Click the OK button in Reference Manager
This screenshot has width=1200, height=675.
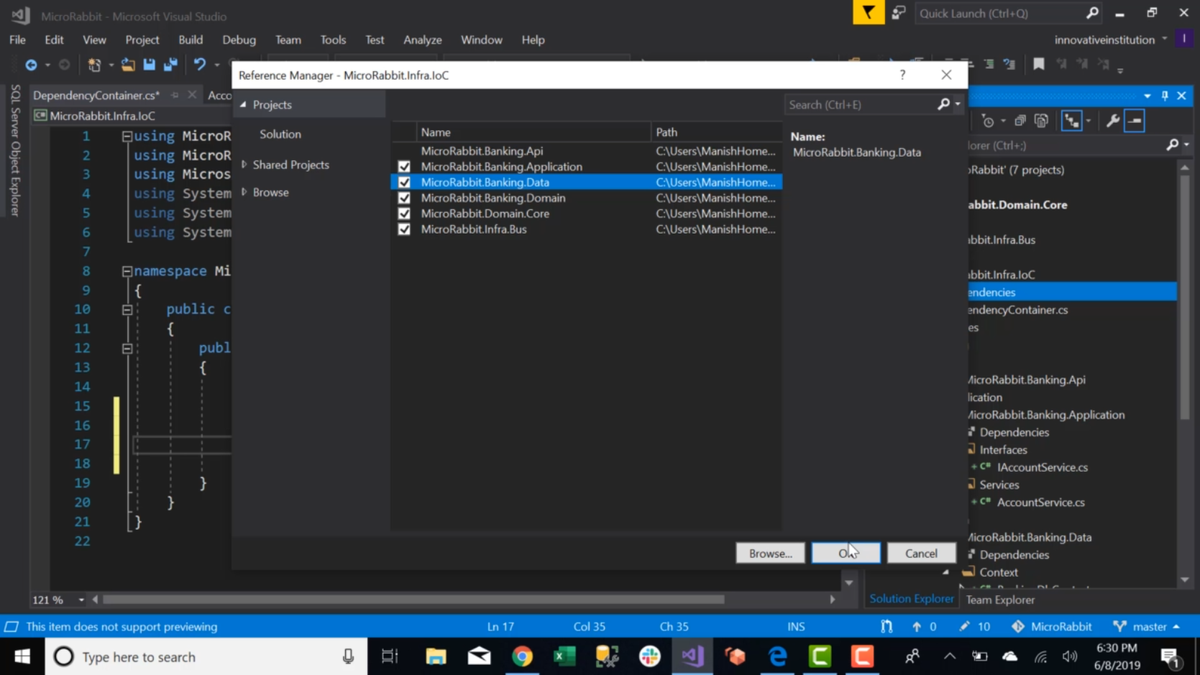(846, 553)
